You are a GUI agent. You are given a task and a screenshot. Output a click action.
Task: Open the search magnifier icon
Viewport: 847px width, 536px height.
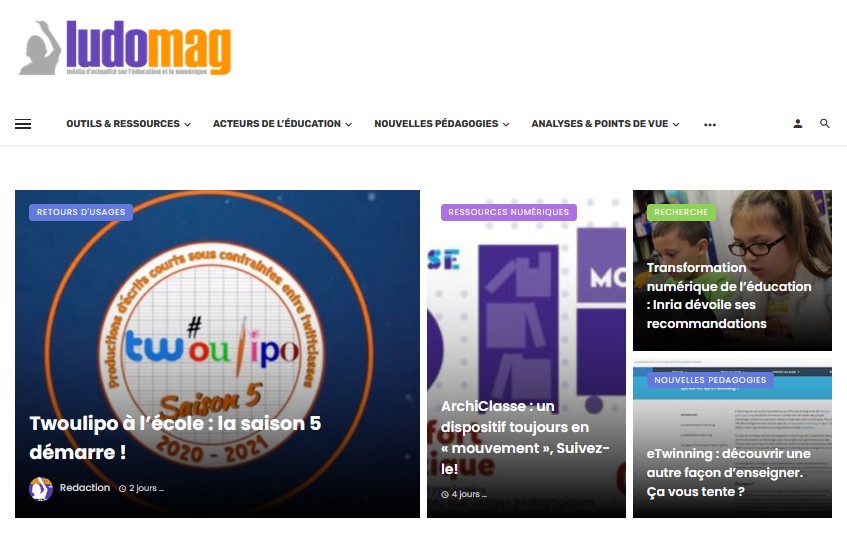pyautogui.click(x=824, y=124)
